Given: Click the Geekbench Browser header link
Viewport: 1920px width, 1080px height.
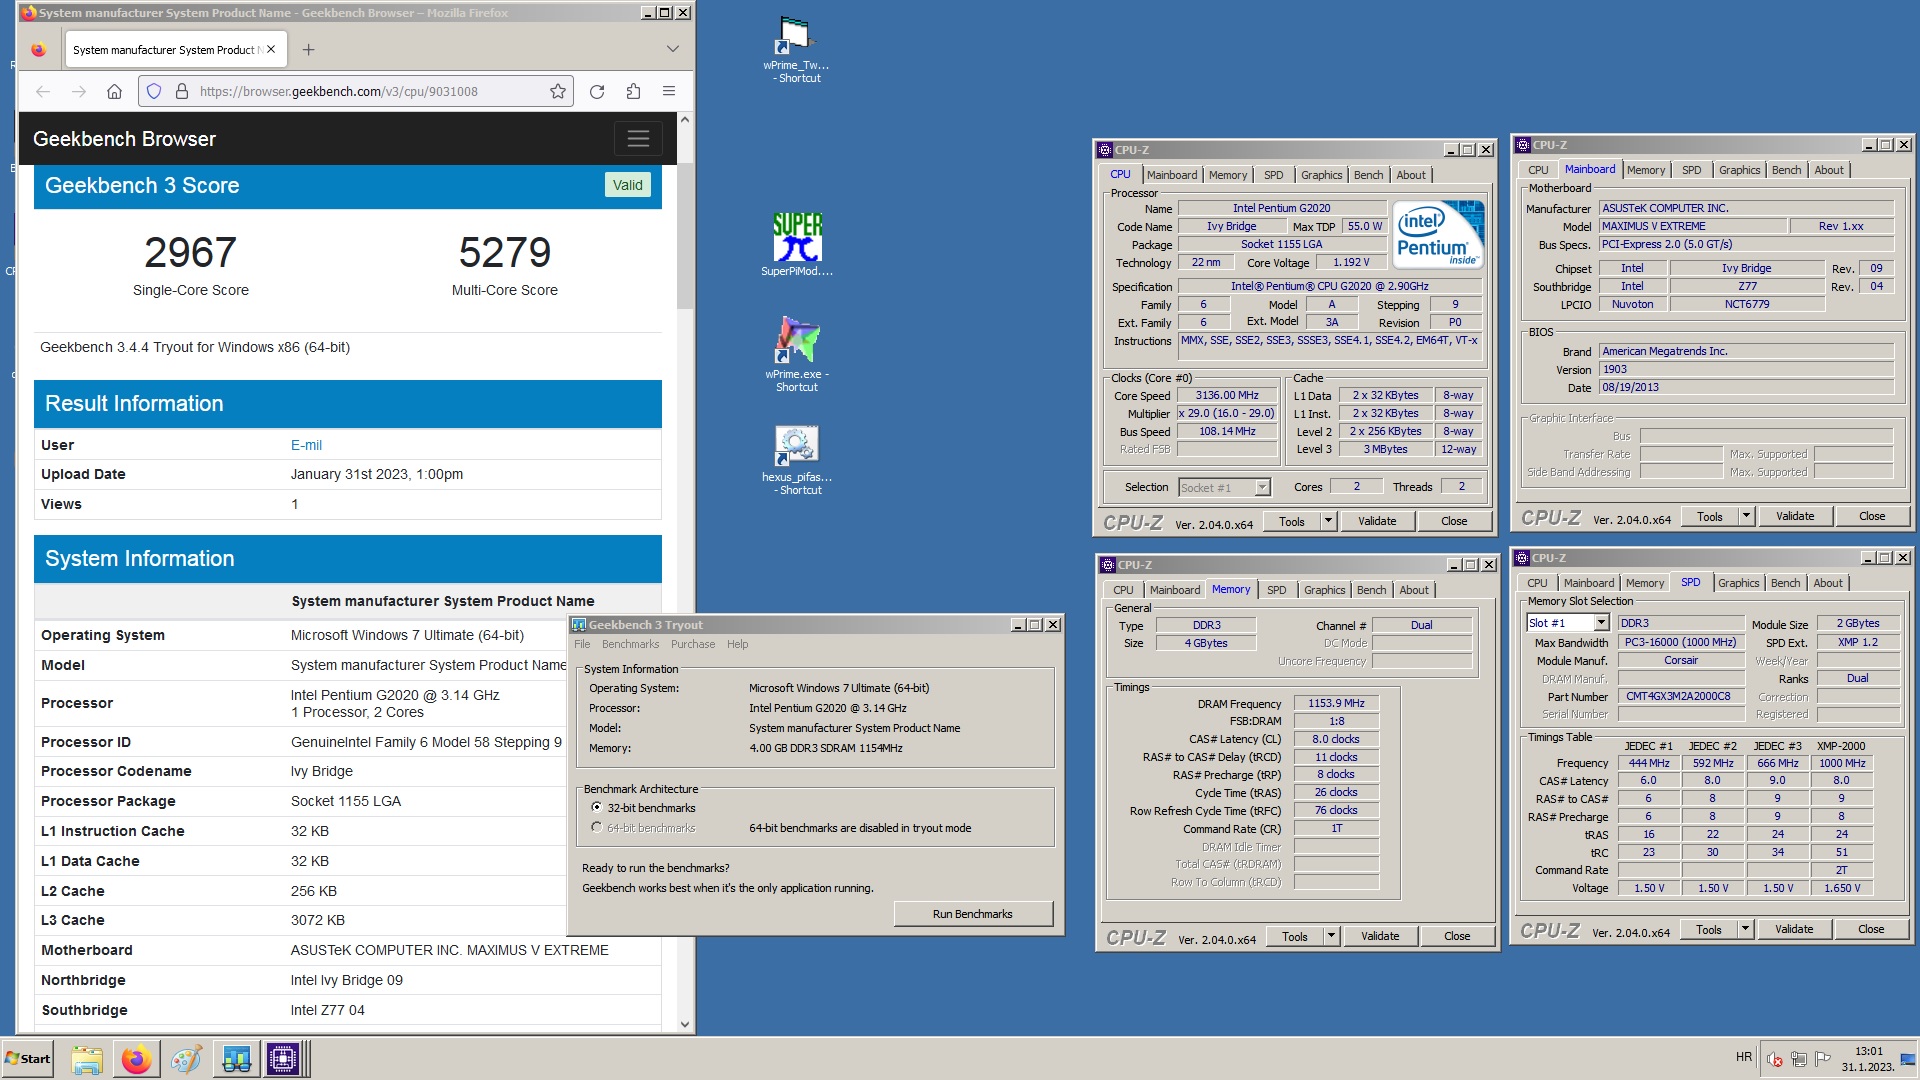Looking at the screenshot, I should 124,139.
